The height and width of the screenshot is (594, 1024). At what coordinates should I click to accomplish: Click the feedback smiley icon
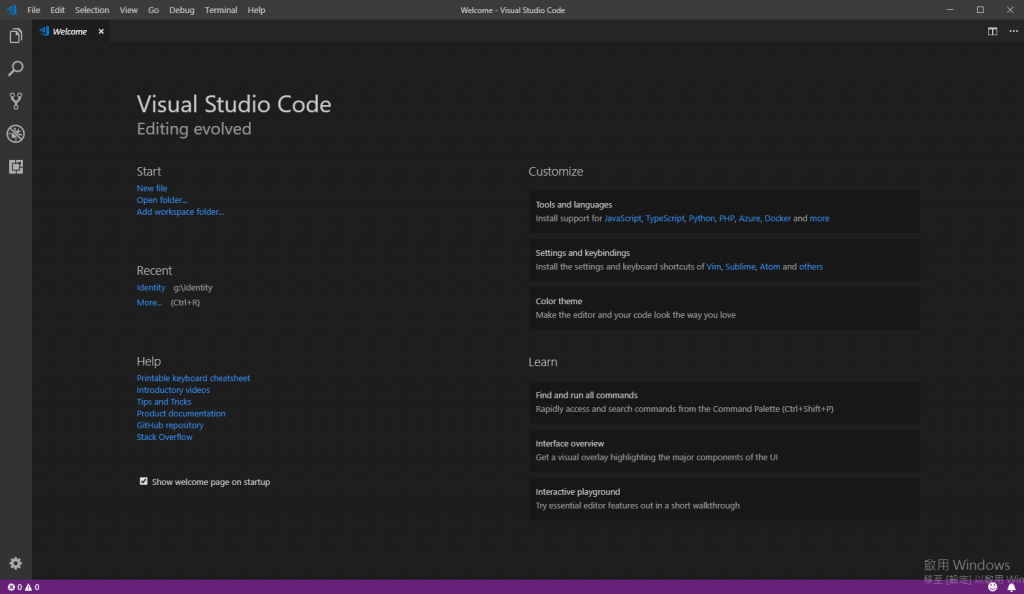(993, 587)
